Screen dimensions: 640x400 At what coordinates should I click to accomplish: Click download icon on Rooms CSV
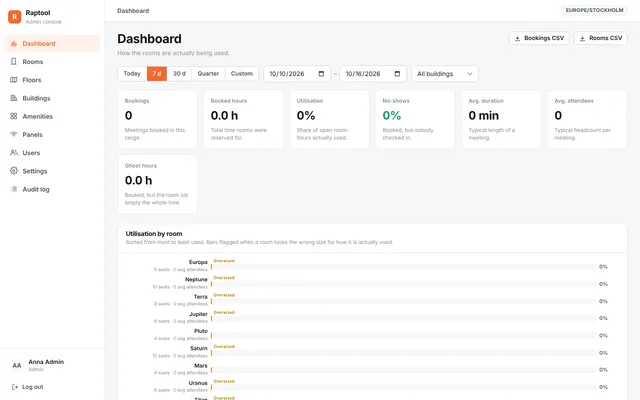pyautogui.click(x=582, y=38)
